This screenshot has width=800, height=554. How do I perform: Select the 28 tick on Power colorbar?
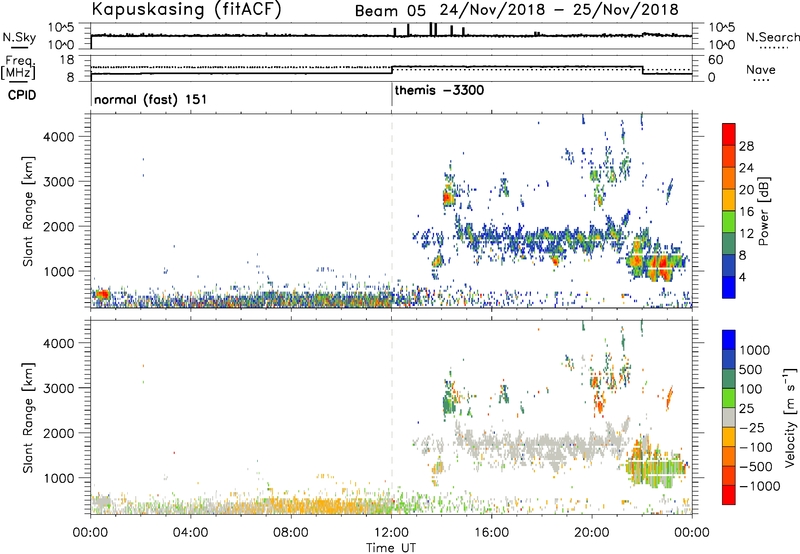(x=746, y=146)
